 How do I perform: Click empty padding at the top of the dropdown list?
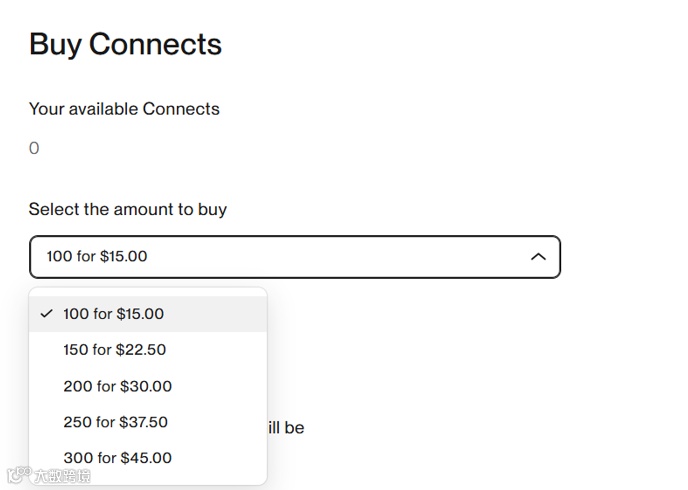point(148,292)
